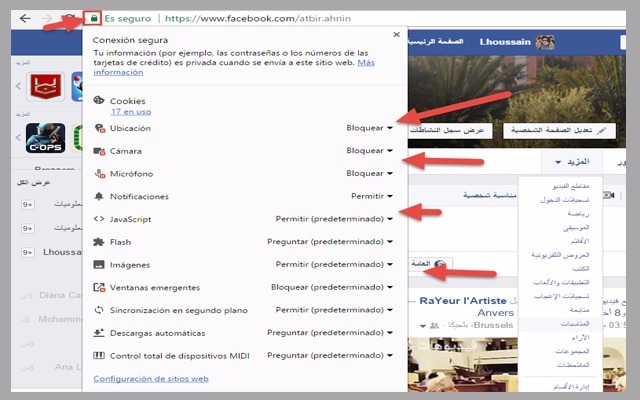
Task: Click the browser back arrow
Action: 24,18
